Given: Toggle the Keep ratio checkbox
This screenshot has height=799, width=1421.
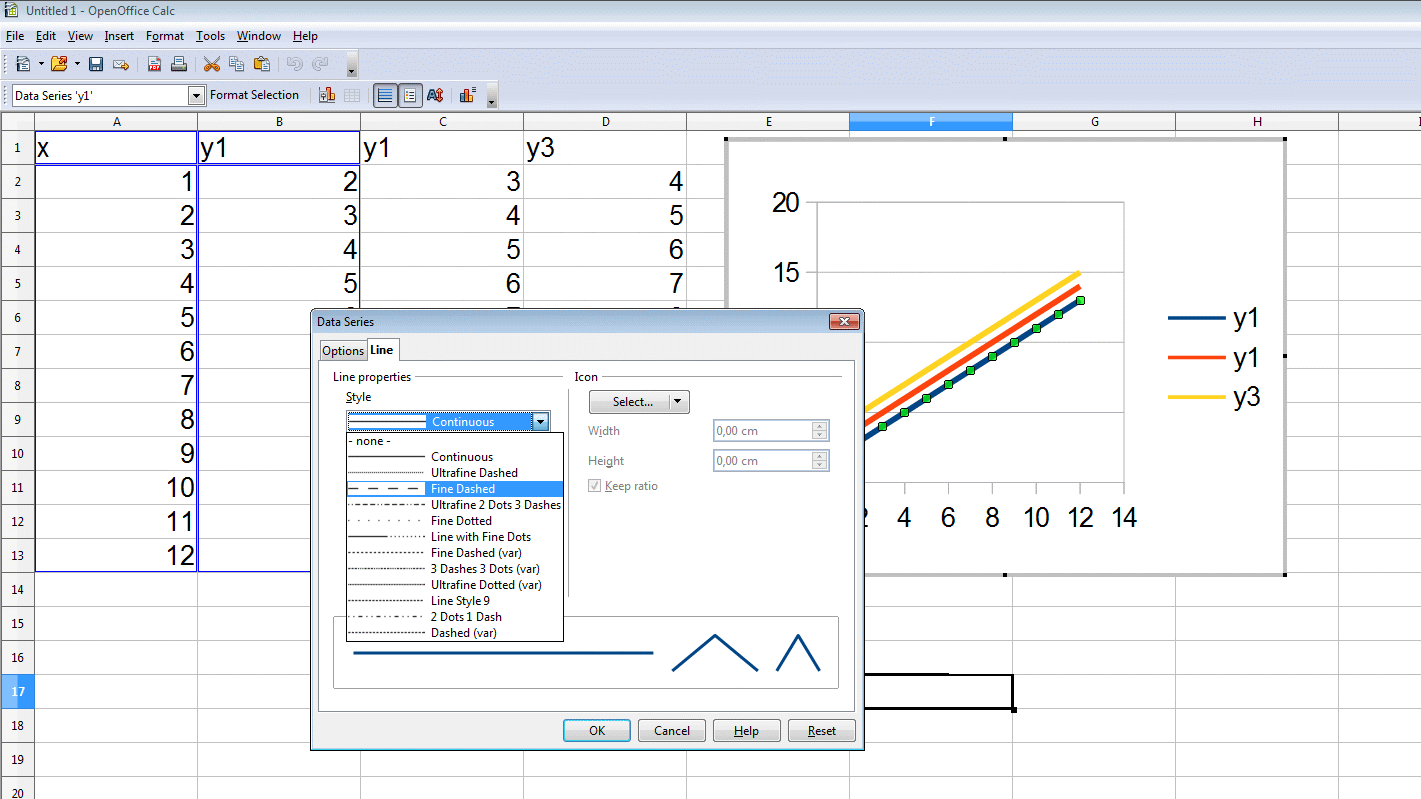Looking at the screenshot, I should point(595,486).
